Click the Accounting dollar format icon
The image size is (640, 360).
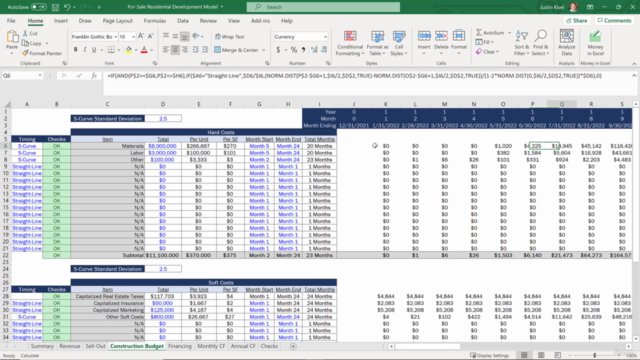(x=278, y=50)
